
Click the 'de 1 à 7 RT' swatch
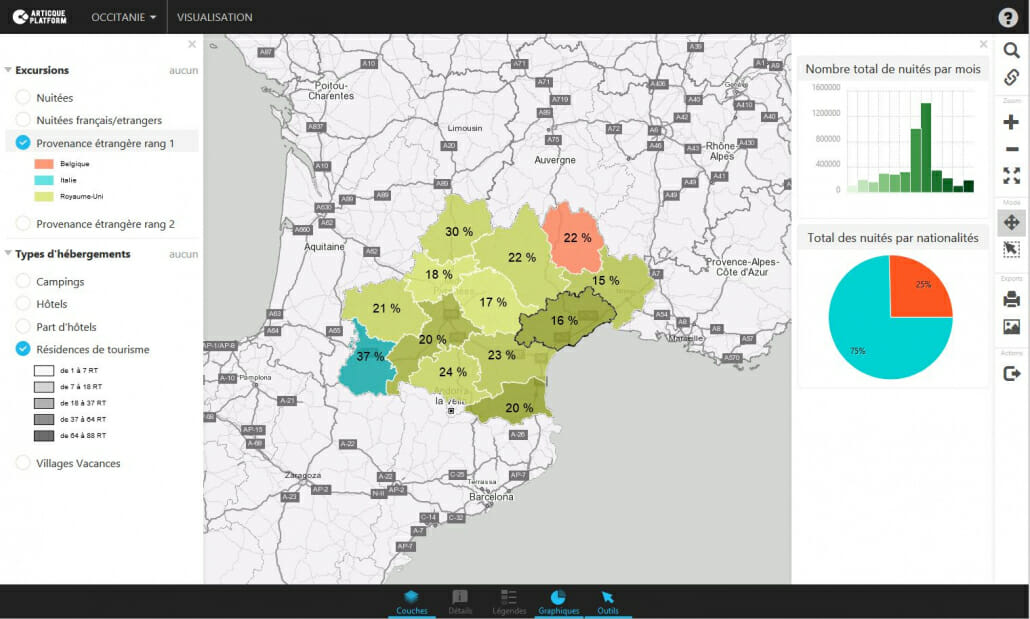tap(44, 371)
